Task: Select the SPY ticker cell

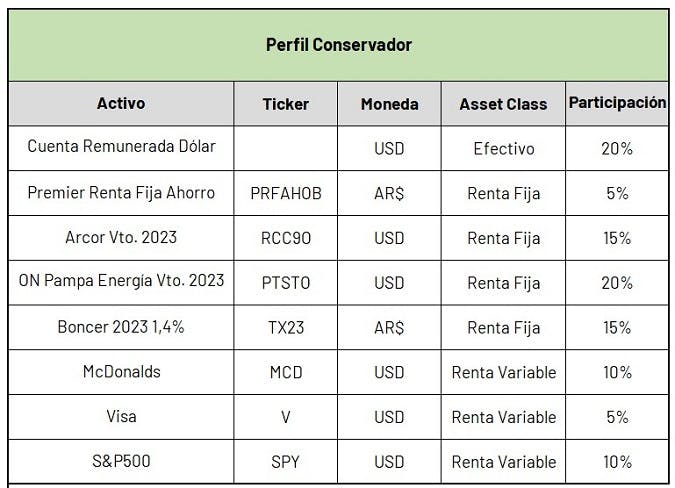Action: point(286,462)
